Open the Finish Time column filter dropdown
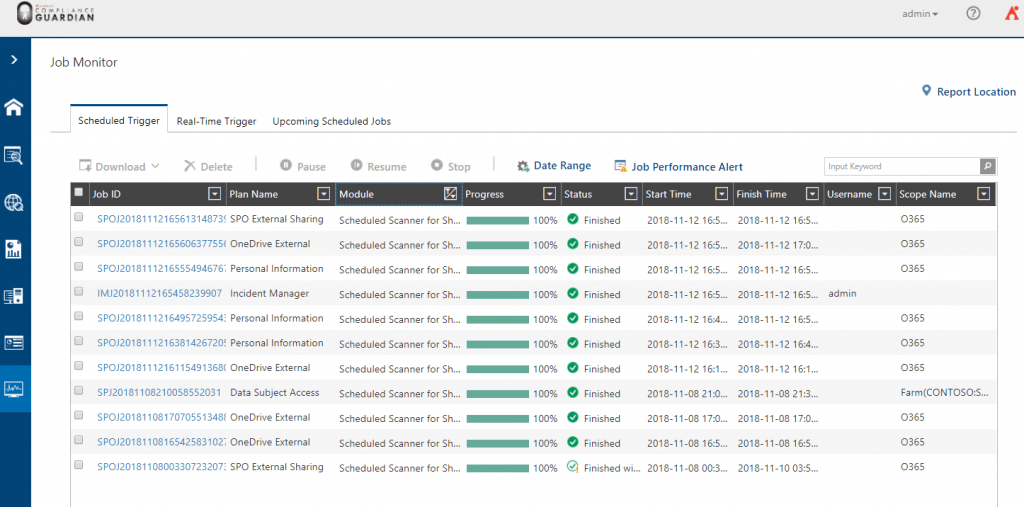Screen dimensions: 1024x507 812,194
